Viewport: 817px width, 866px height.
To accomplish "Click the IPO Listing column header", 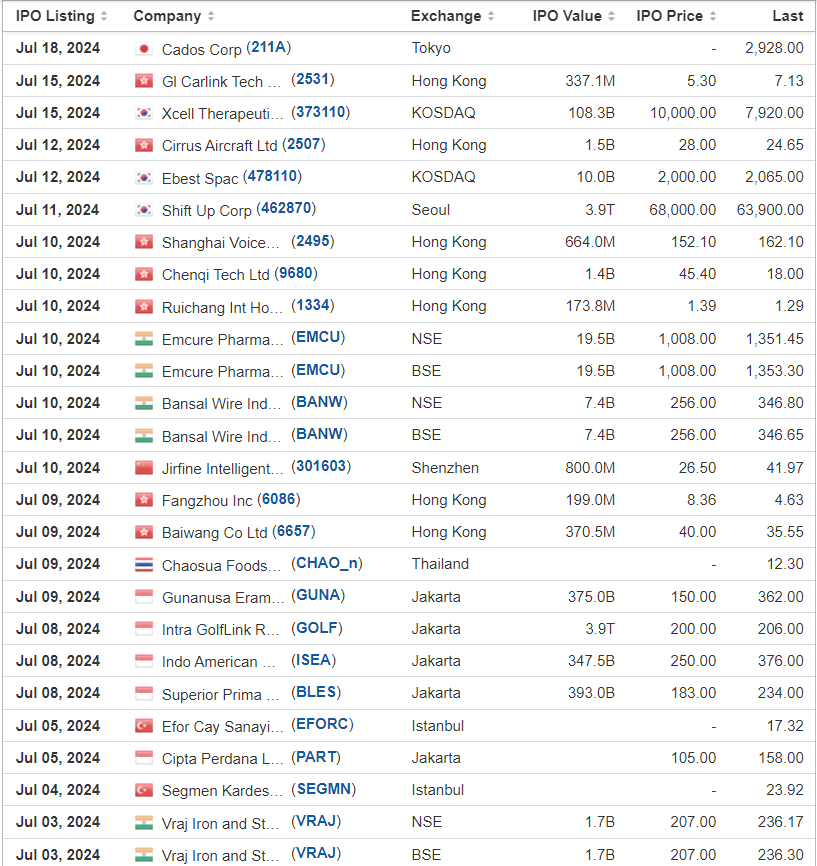I will click(55, 16).
